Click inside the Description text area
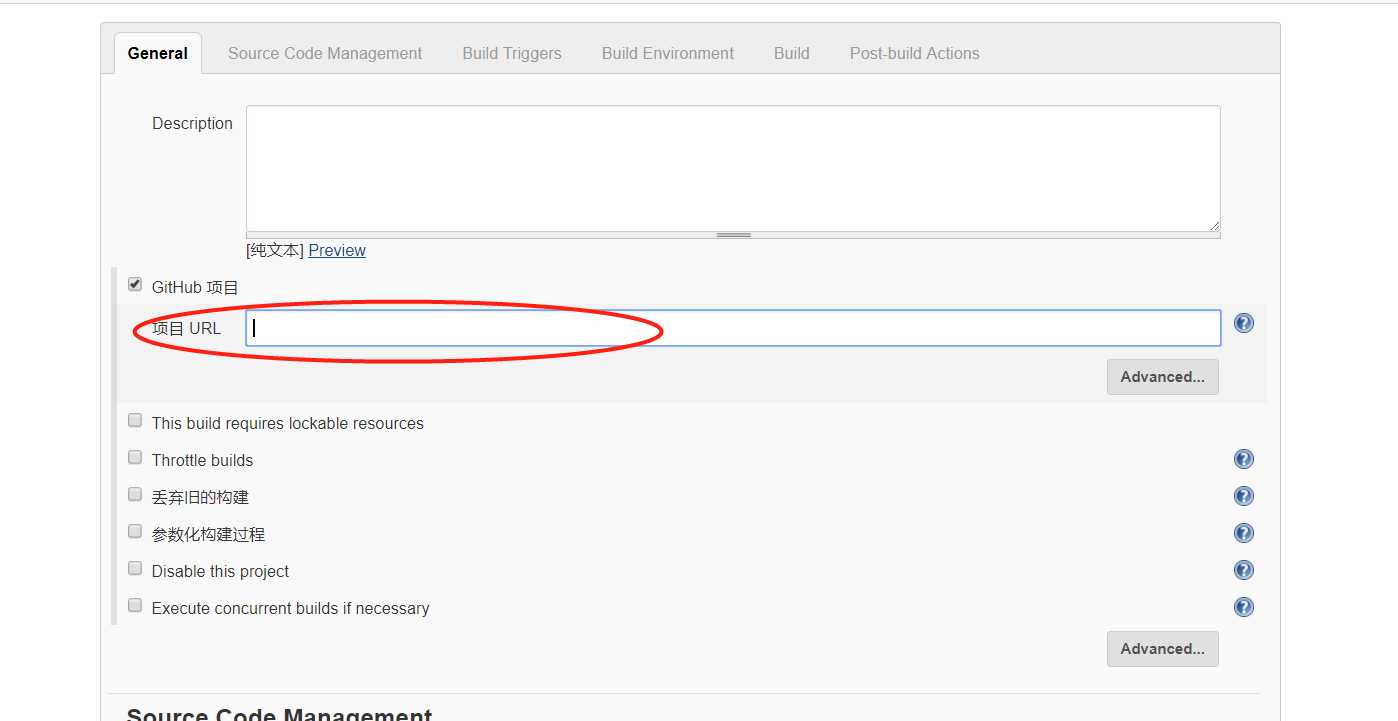 pyautogui.click(x=733, y=168)
